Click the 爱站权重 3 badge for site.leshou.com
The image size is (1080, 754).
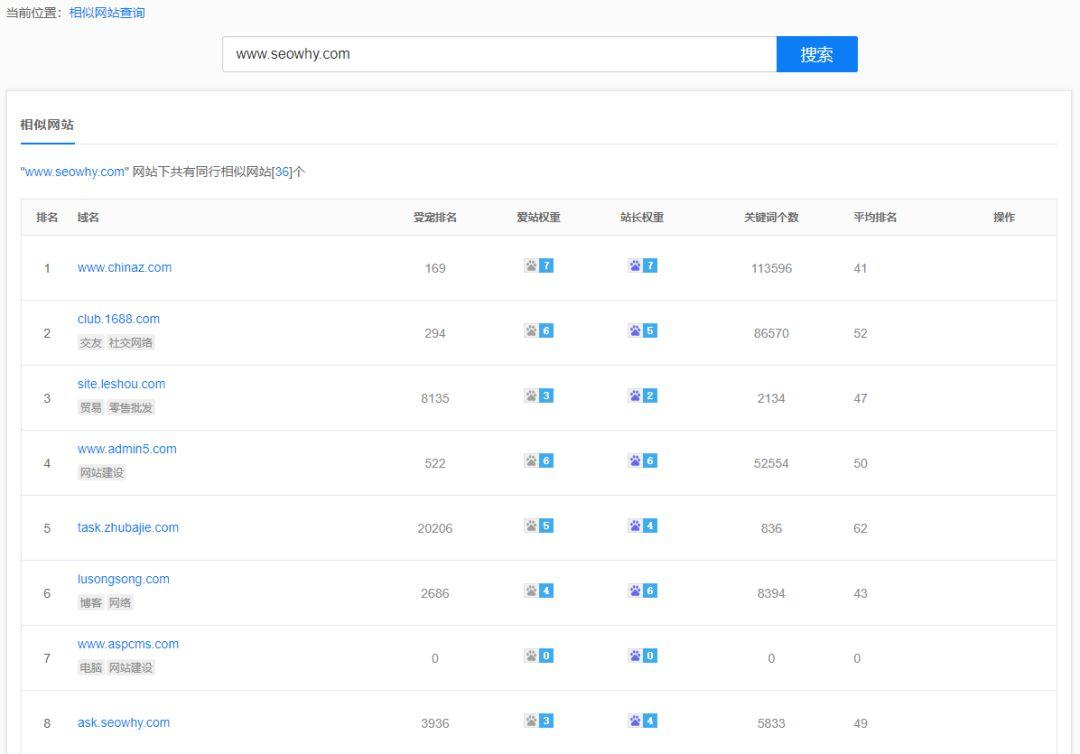(539, 396)
